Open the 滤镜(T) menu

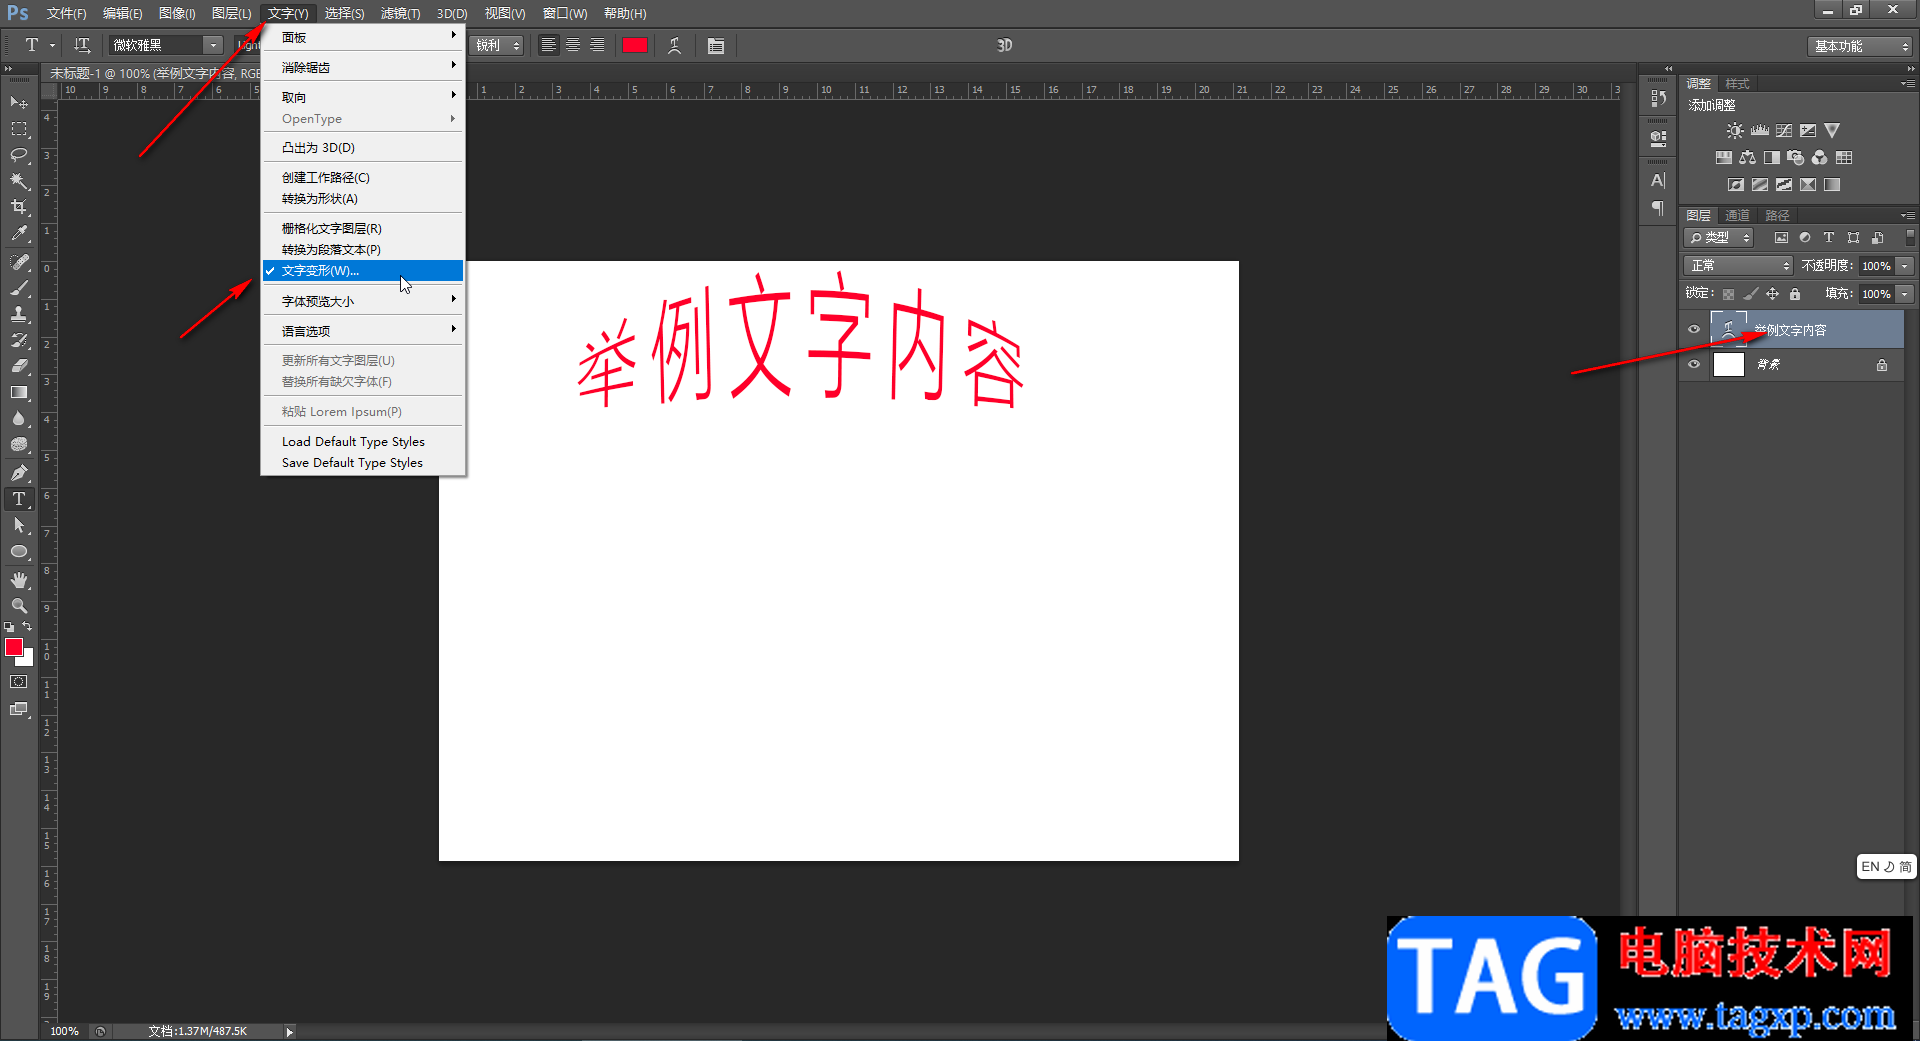[400, 13]
